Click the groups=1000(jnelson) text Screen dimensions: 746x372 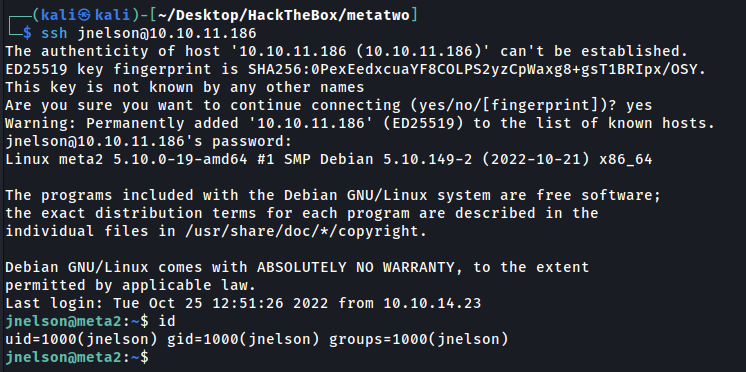click(419, 339)
